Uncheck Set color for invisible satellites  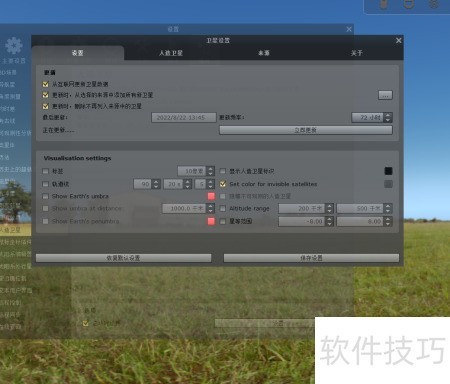[223, 184]
